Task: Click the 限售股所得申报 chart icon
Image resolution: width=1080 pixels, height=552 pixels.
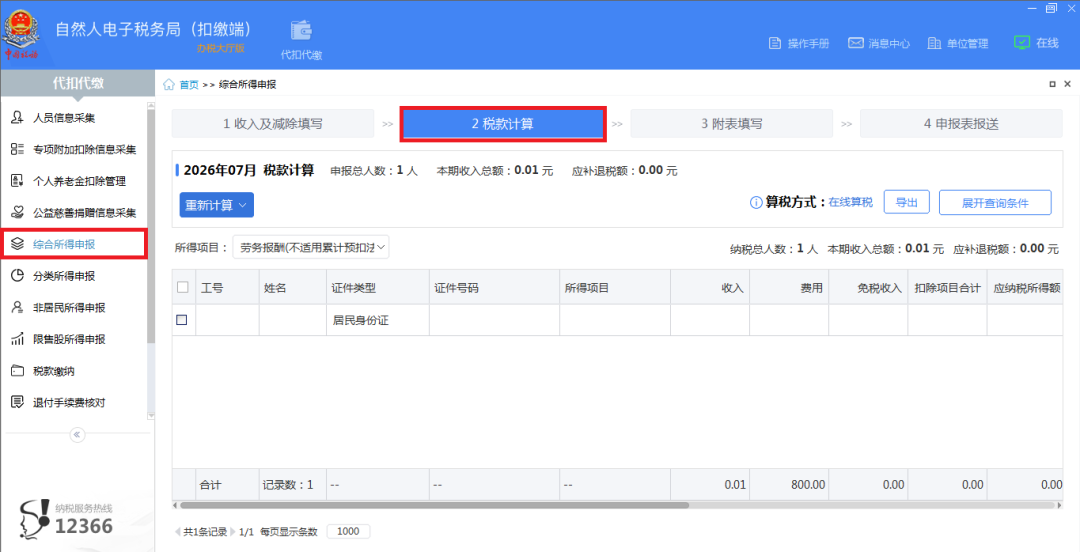Action: click(17, 339)
